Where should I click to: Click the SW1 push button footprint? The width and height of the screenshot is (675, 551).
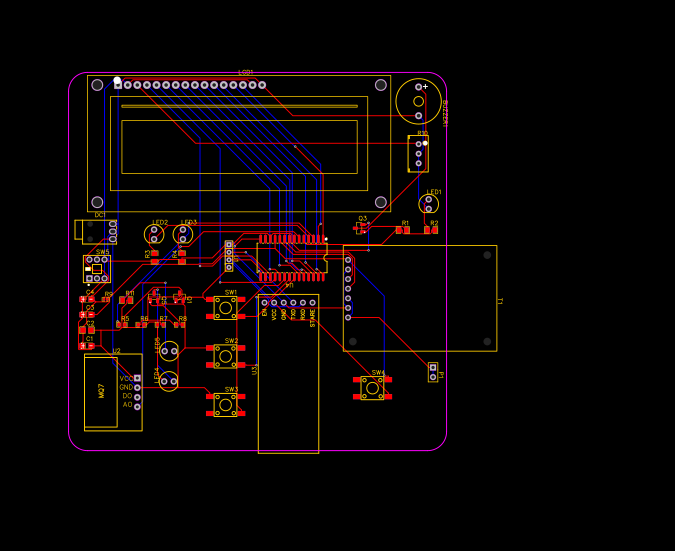[226, 308]
